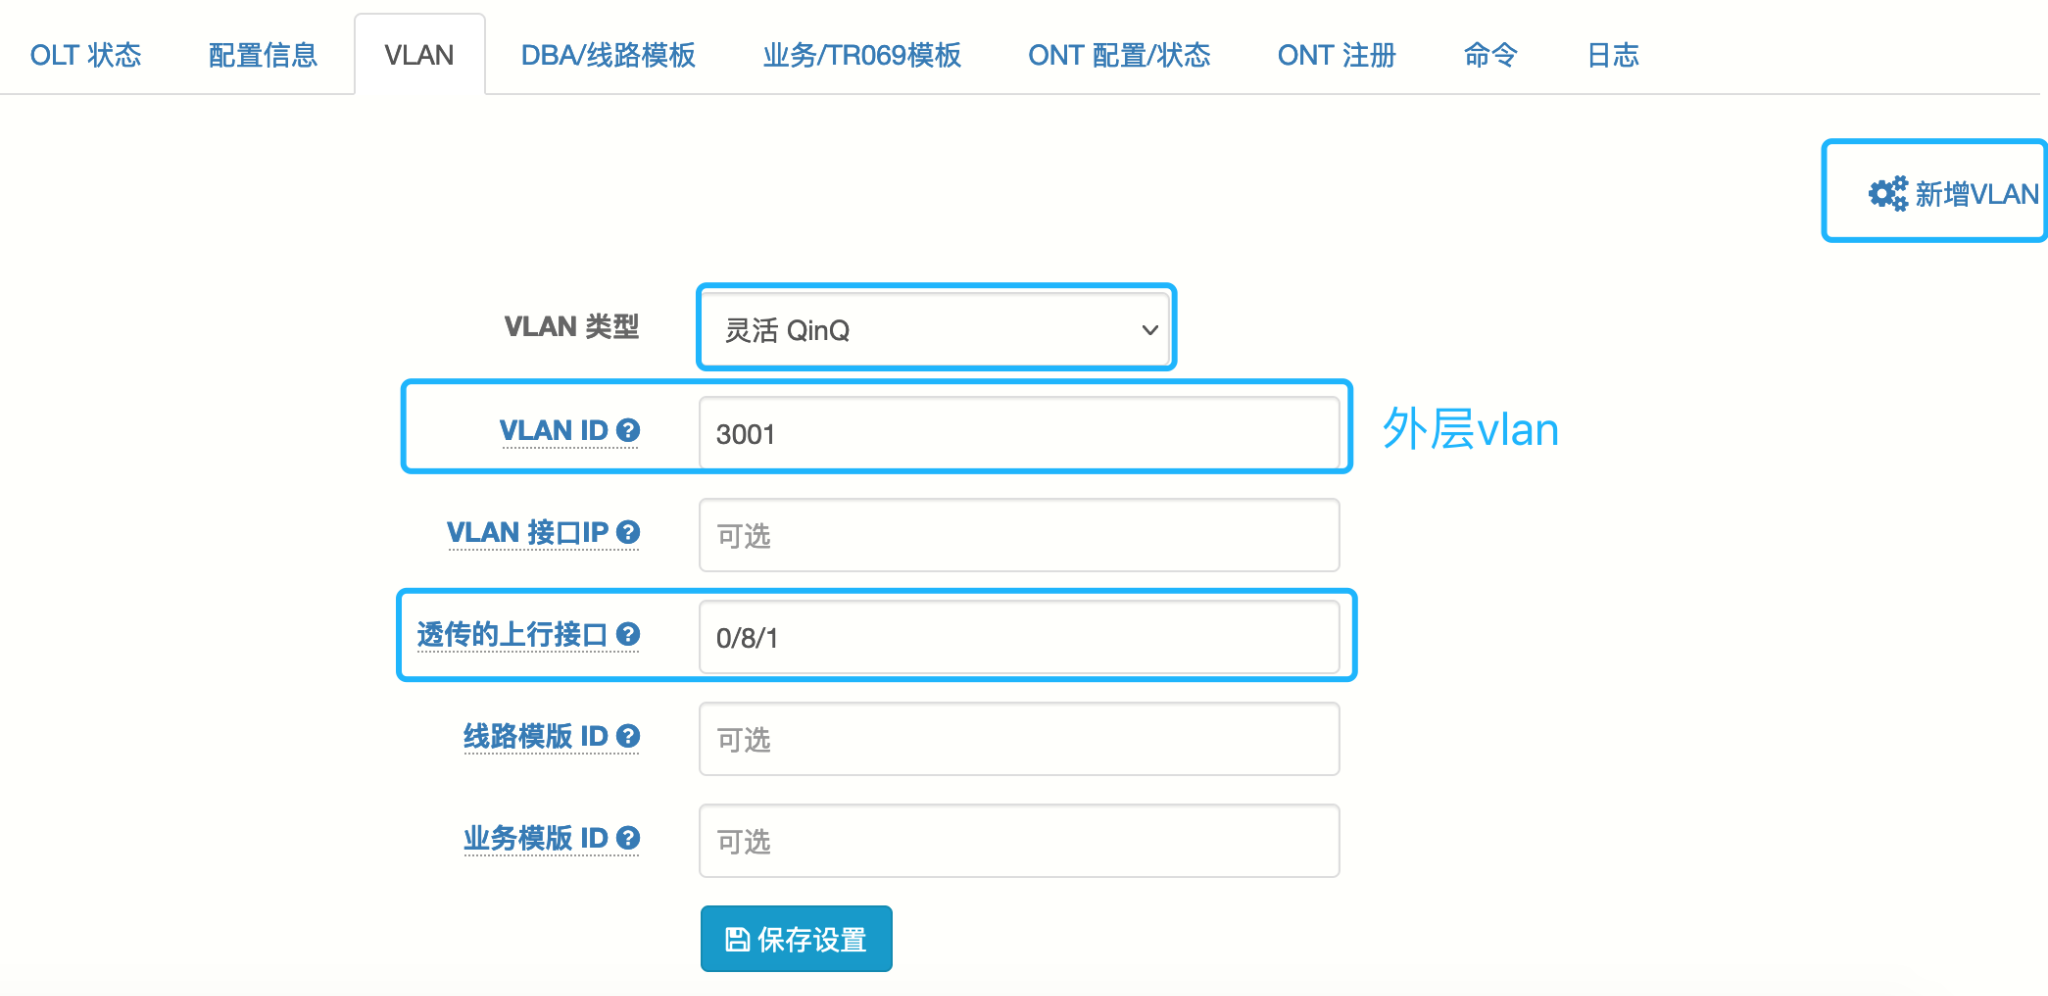Switch to the OLT 状态 tab
2048x996 pixels.
click(x=86, y=55)
